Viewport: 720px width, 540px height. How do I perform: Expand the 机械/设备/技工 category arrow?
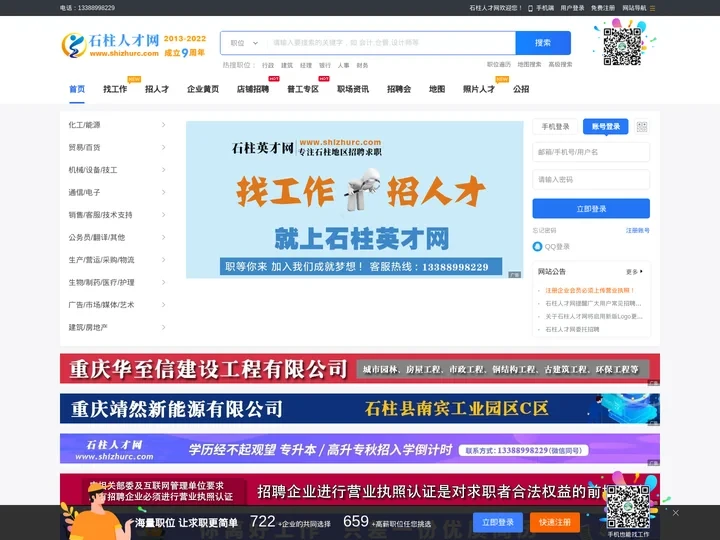(x=163, y=170)
